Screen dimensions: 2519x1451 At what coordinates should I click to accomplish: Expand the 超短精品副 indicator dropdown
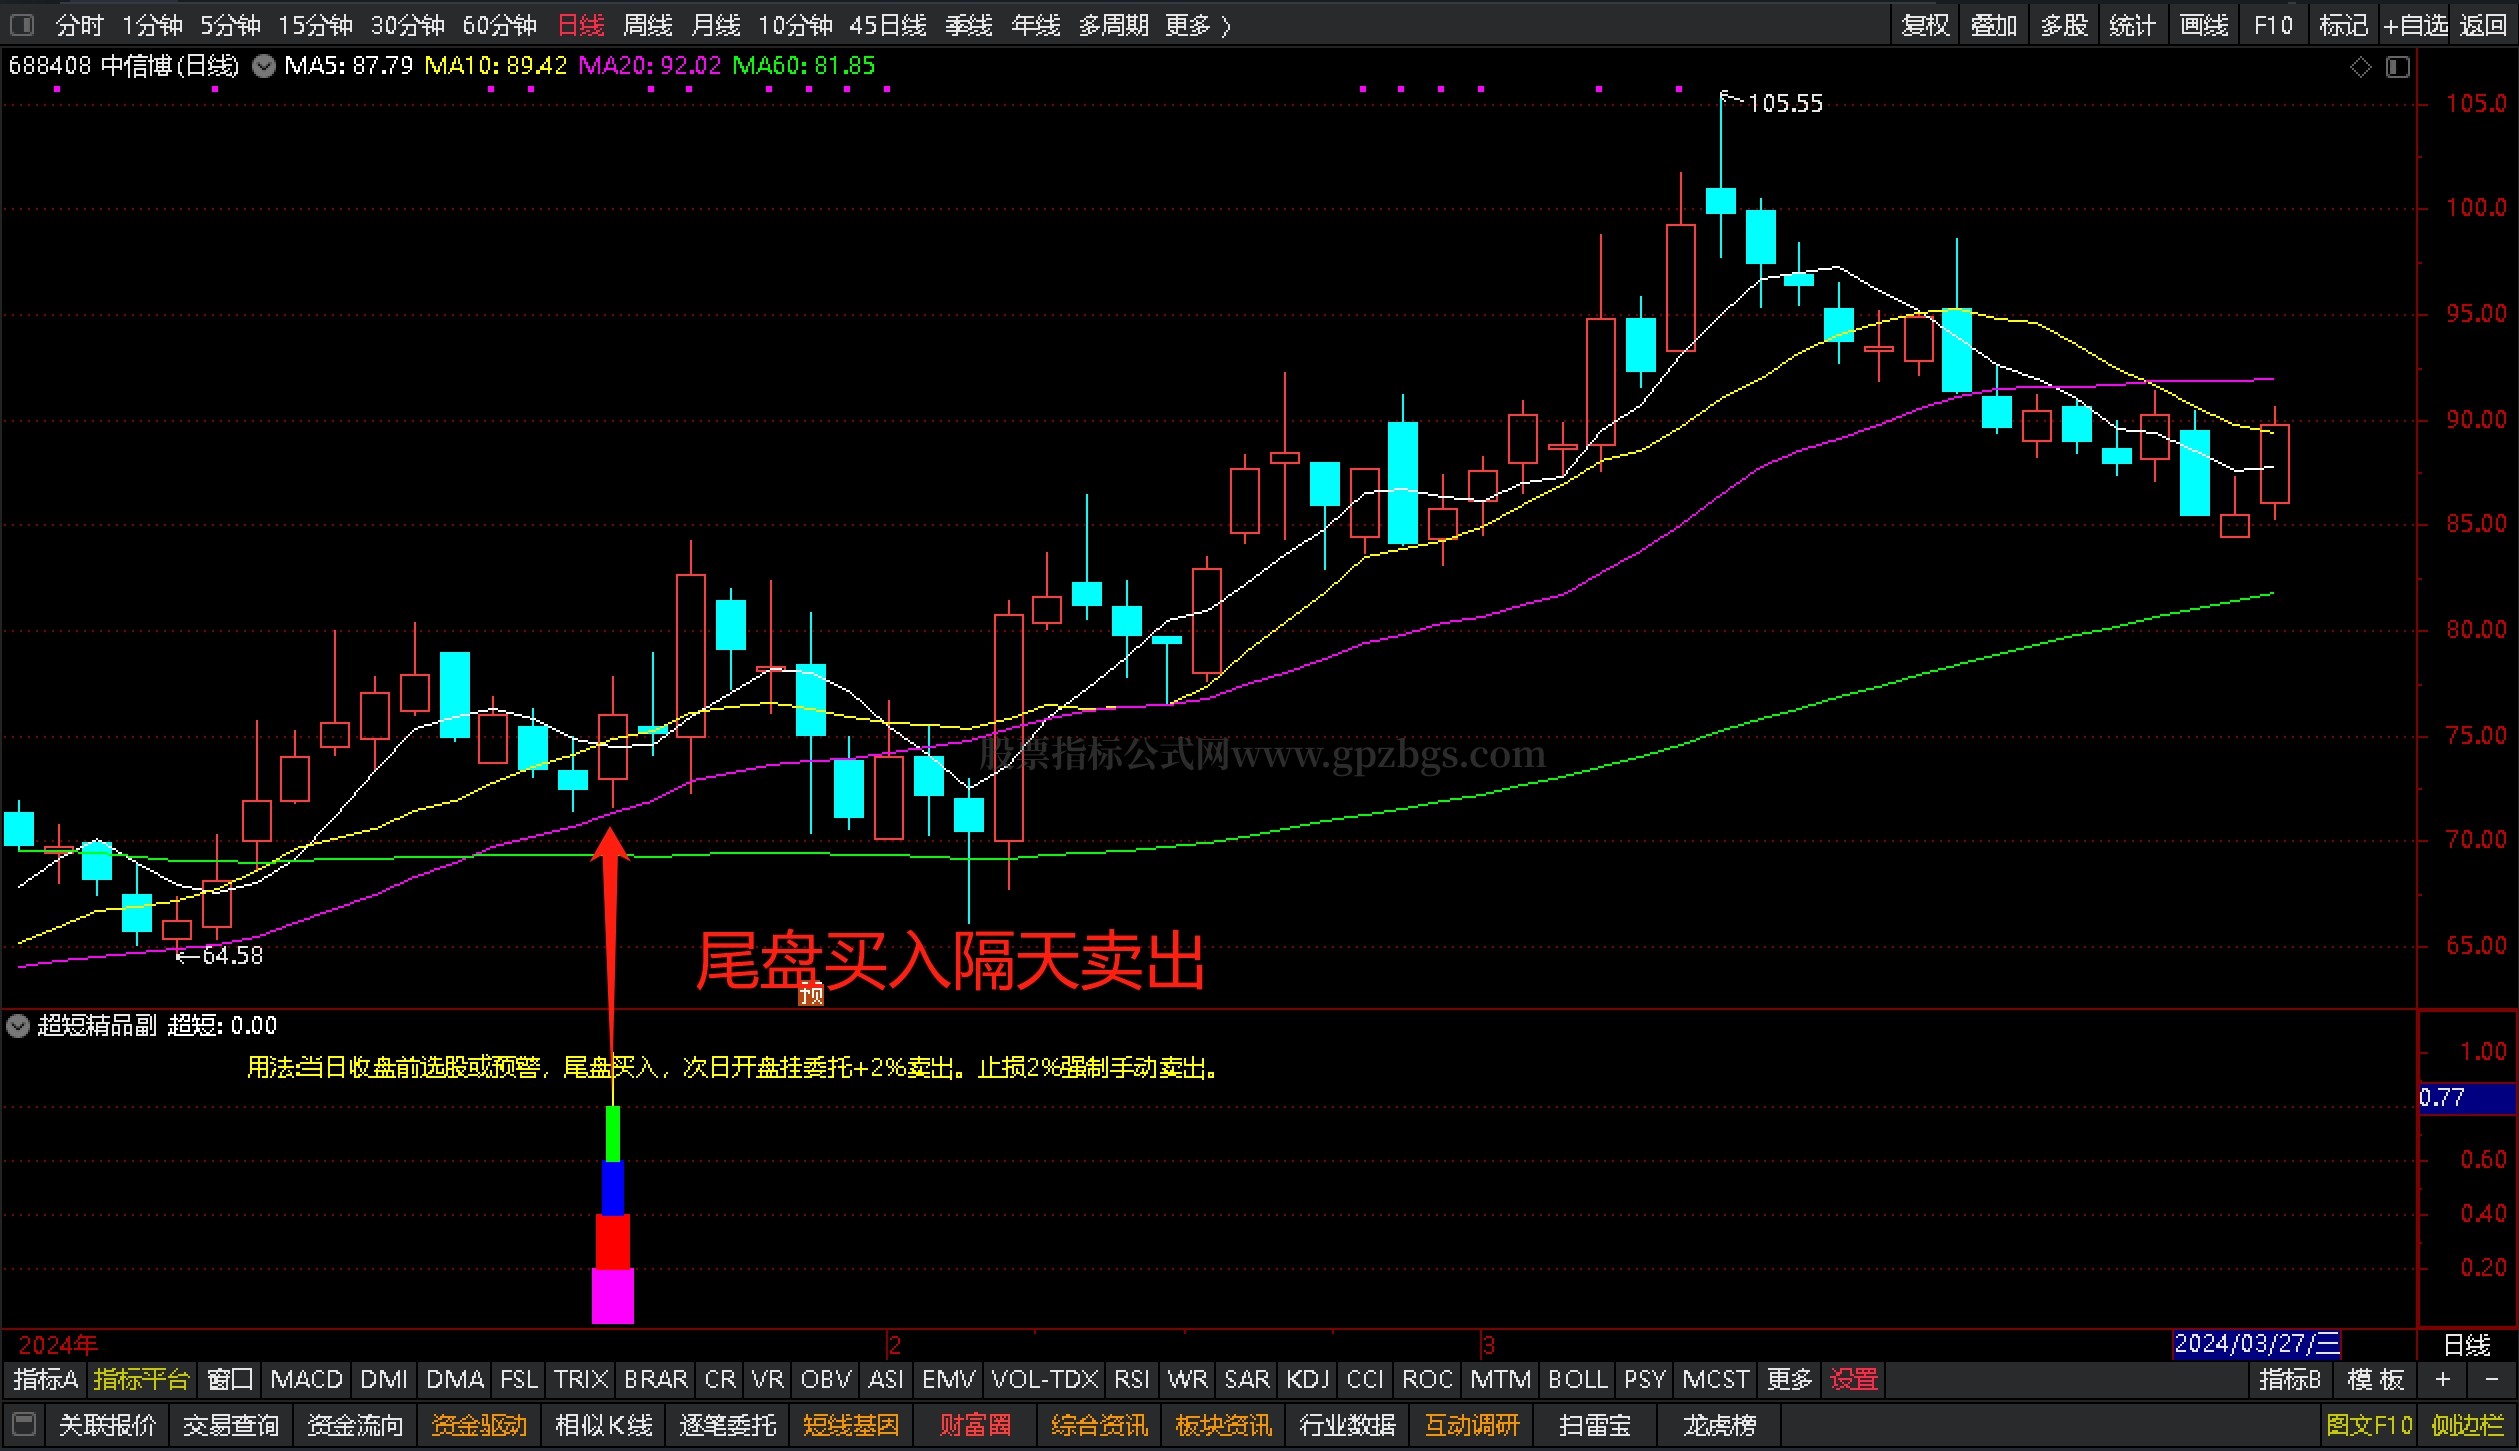click(x=18, y=1026)
